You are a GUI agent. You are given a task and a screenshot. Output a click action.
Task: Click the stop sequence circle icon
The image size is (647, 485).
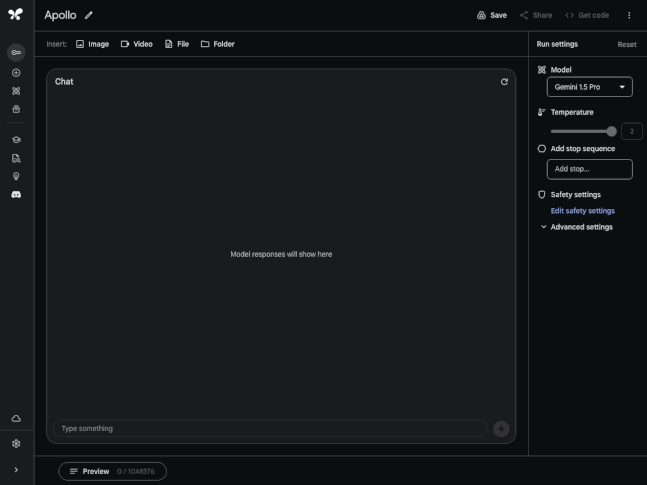click(542, 149)
